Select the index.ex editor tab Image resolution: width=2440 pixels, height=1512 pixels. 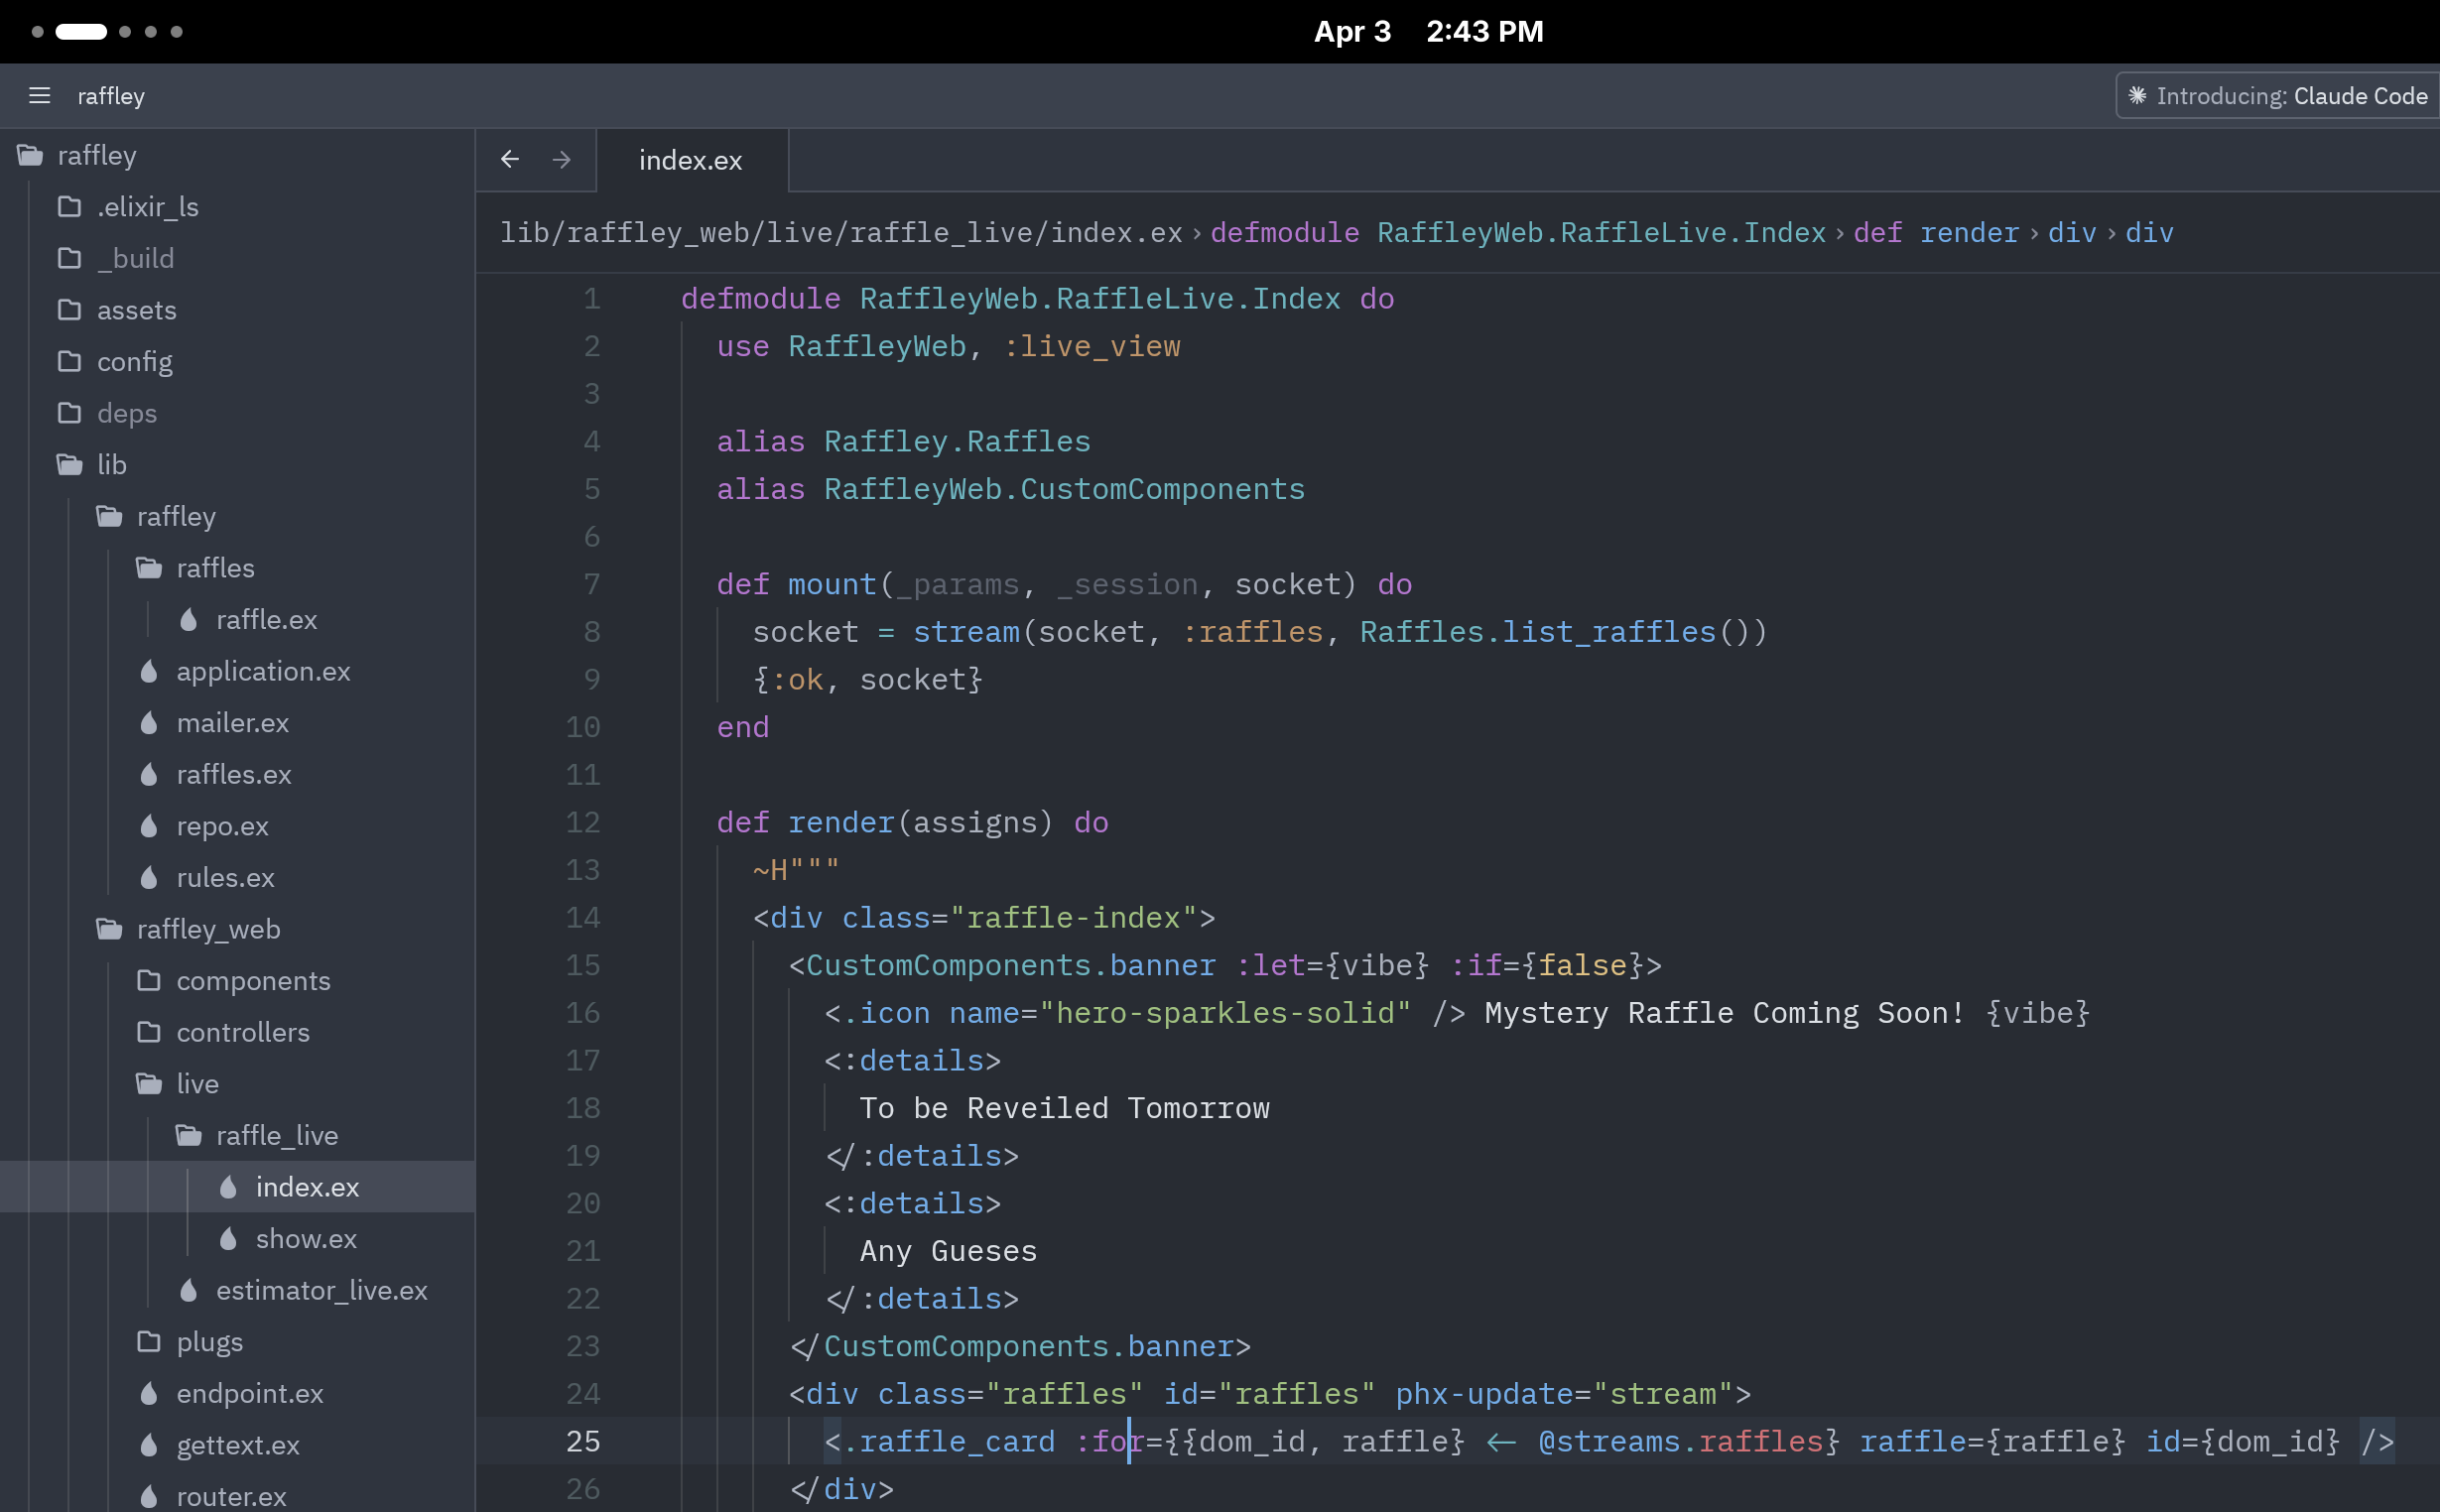(690, 160)
